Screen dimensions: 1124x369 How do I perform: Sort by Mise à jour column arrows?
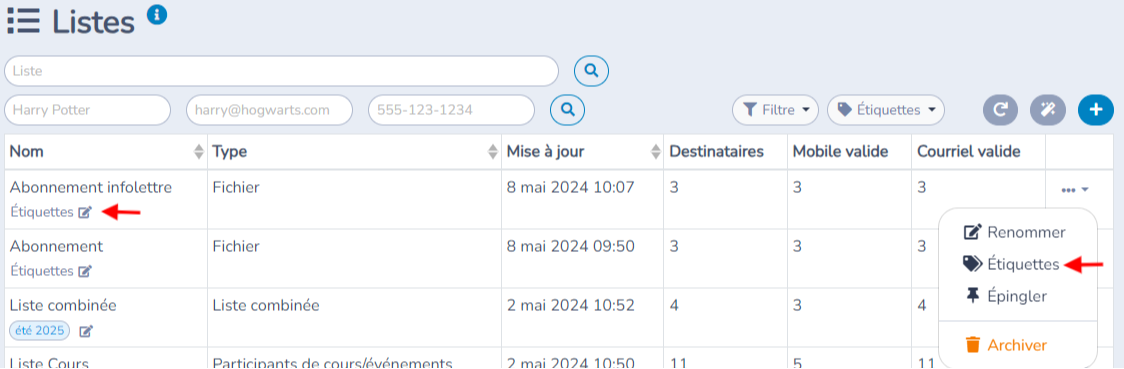[x=655, y=151]
